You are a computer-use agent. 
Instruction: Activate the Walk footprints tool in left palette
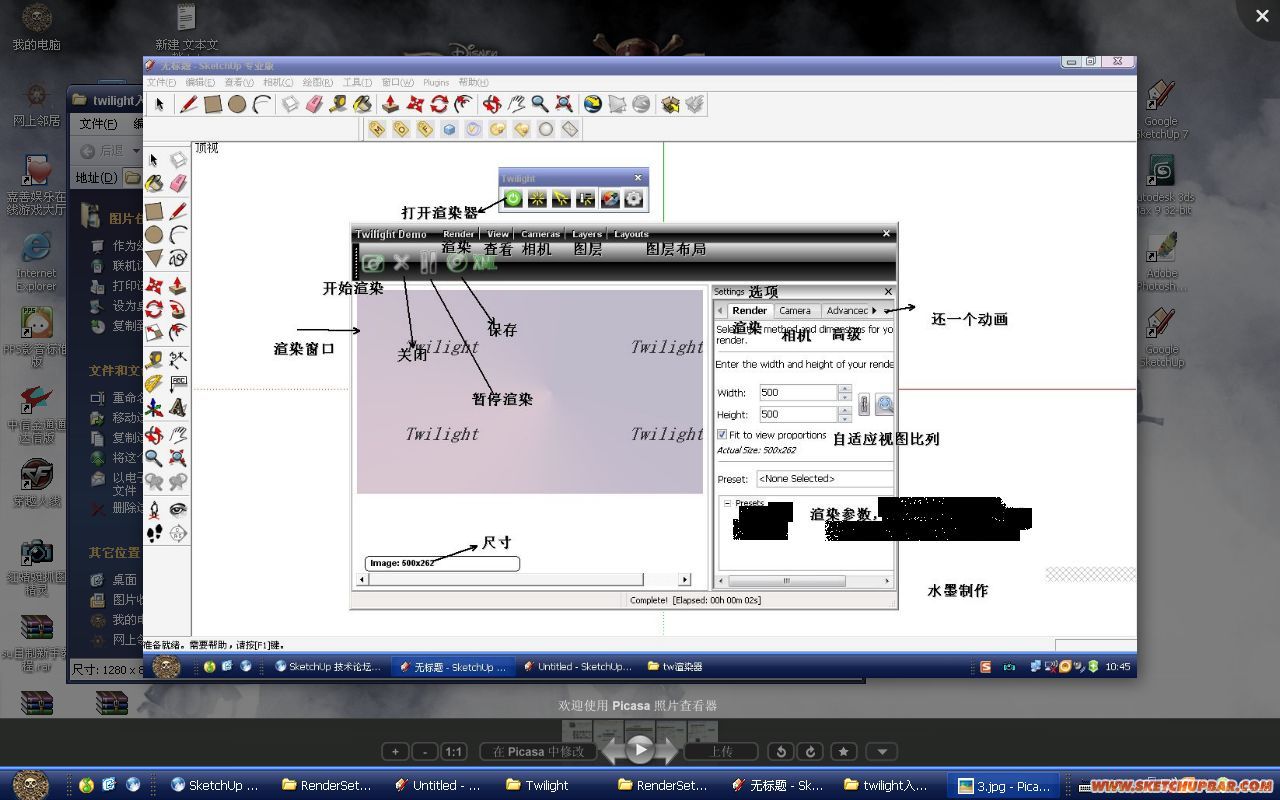pos(154,533)
